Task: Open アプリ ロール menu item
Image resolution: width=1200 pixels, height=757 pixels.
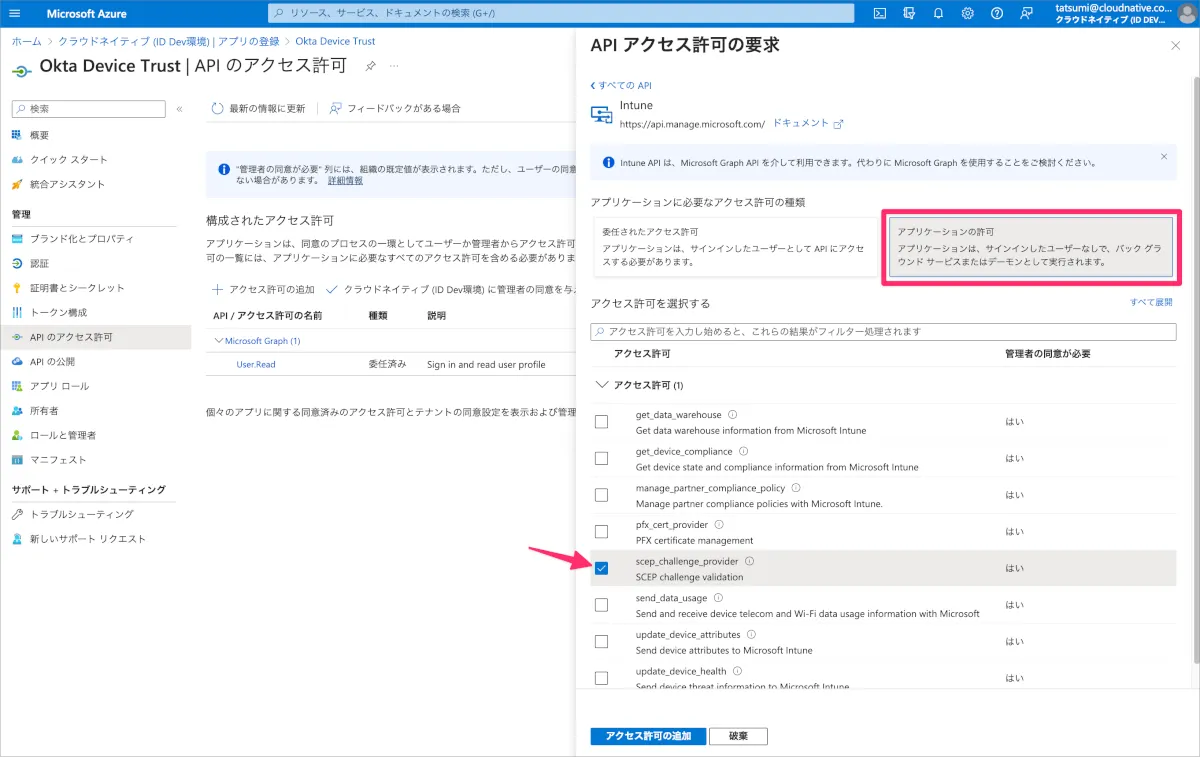Action: pyautogui.click(x=59, y=386)
